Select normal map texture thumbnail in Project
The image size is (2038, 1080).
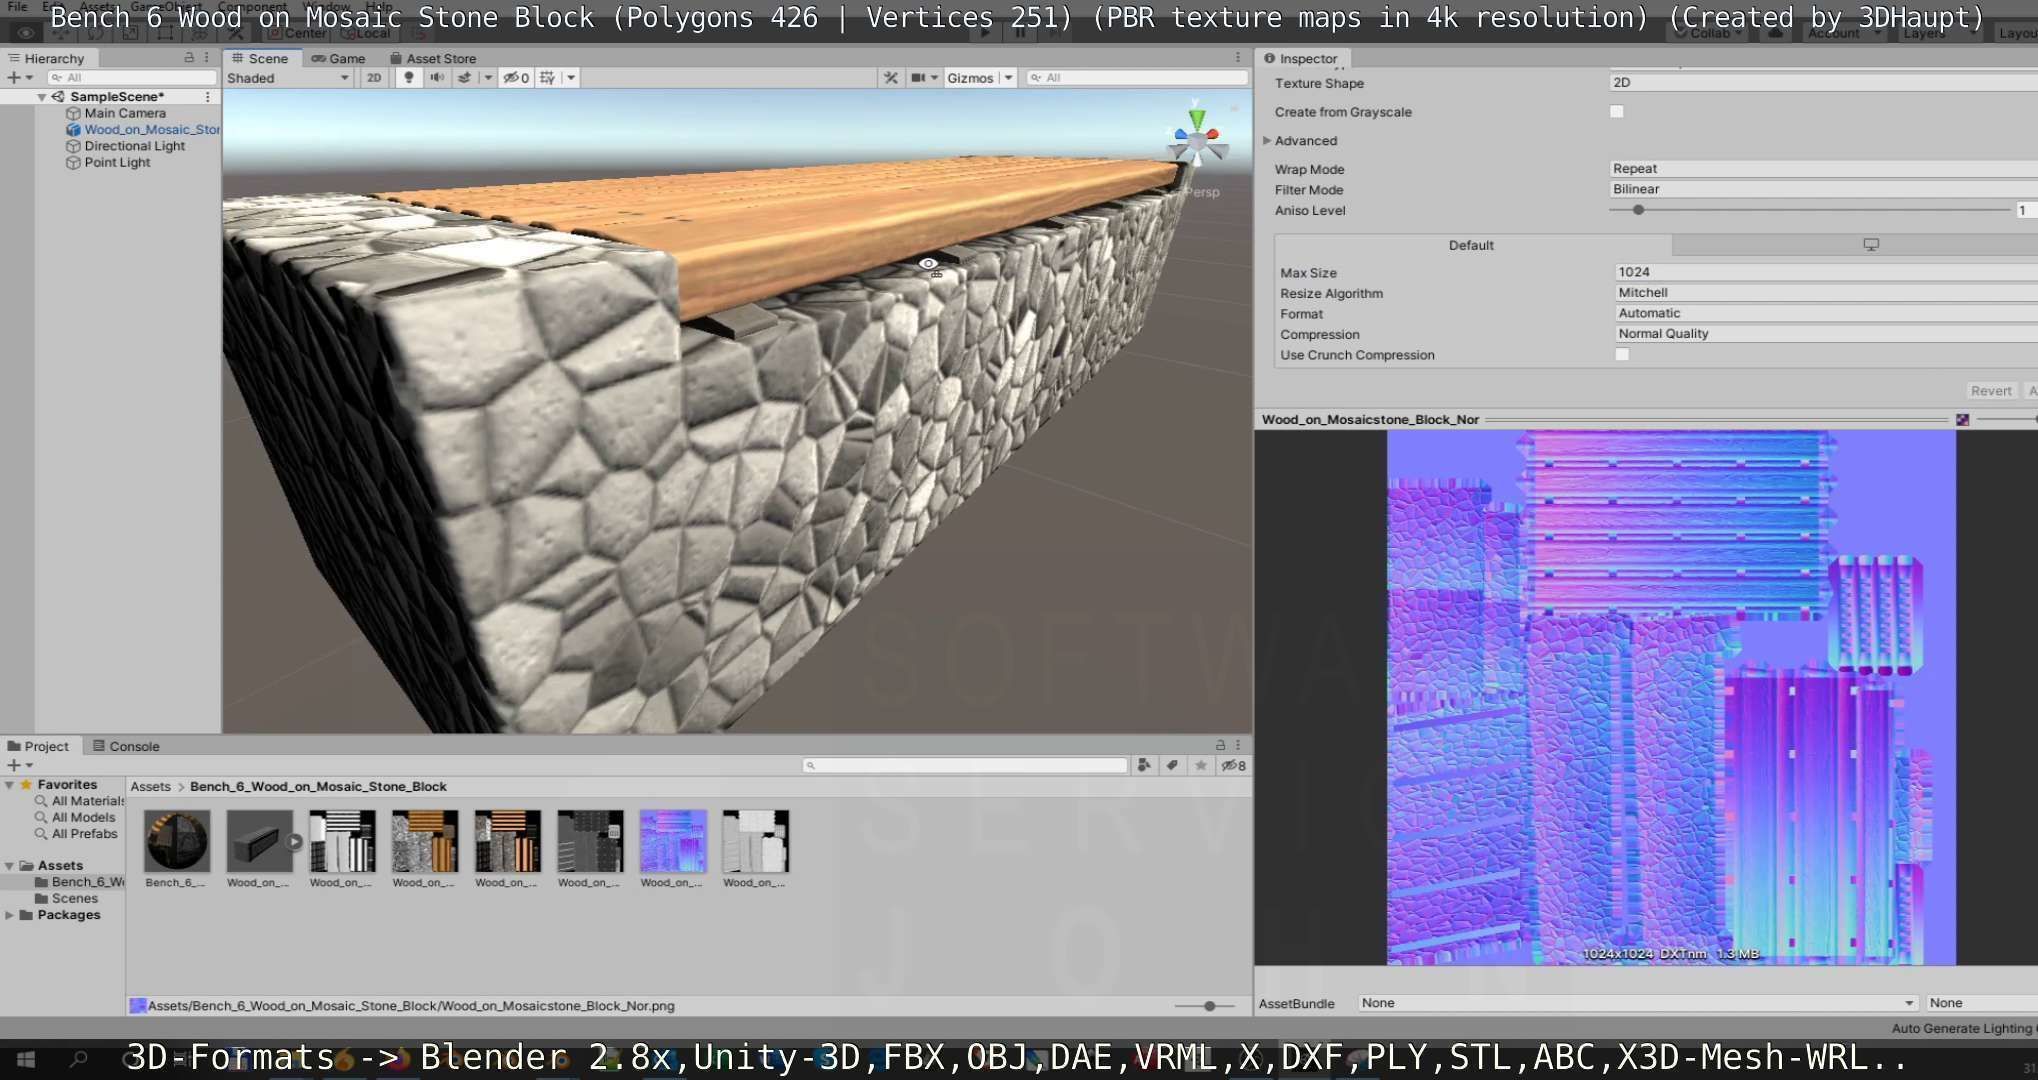pos(672,842)
